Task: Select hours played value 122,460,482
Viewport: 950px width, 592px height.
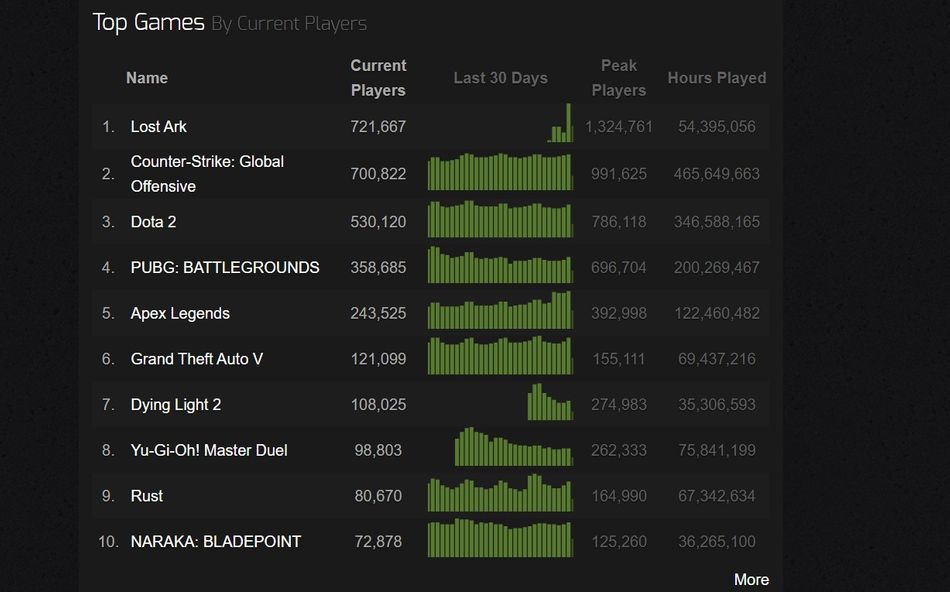Action: coord(717,313)
